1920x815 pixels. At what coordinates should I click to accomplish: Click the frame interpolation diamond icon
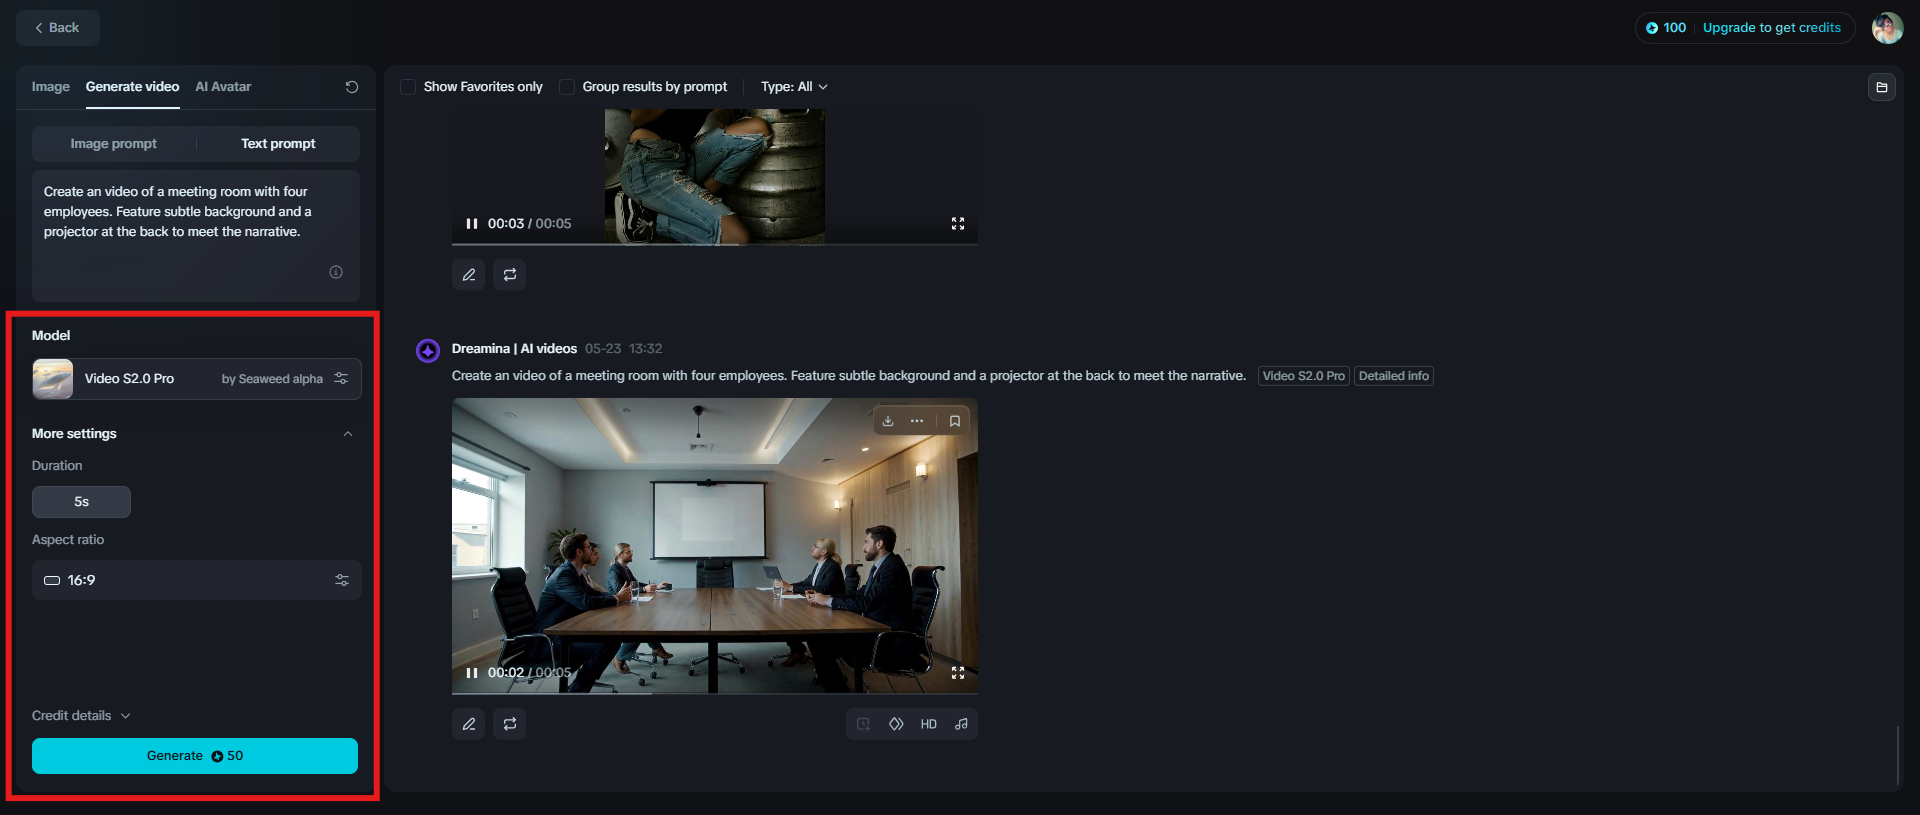896,724
